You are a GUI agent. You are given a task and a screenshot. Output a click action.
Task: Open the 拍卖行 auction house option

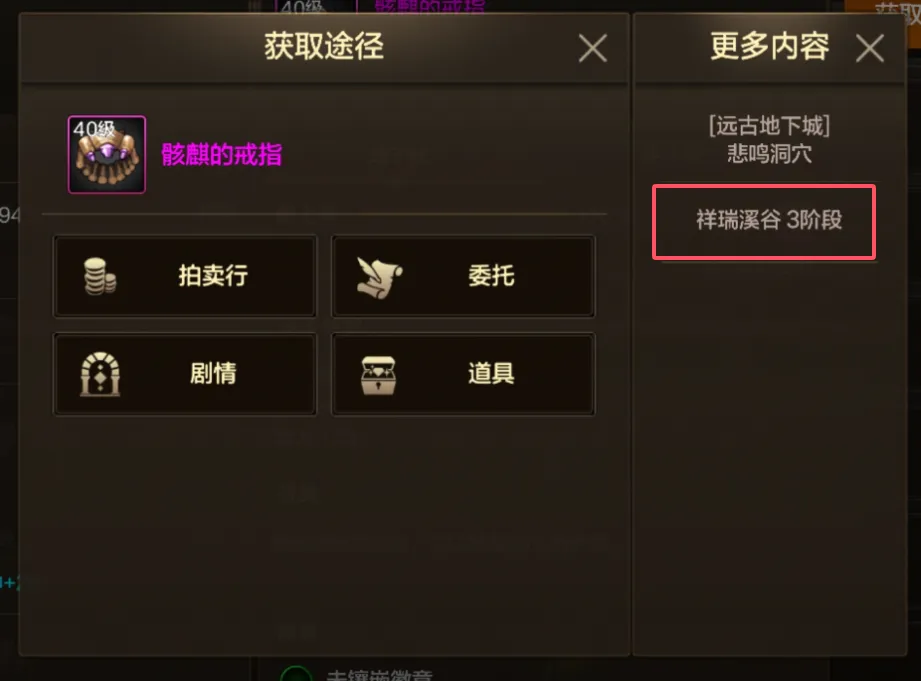(x=185, y=276)
